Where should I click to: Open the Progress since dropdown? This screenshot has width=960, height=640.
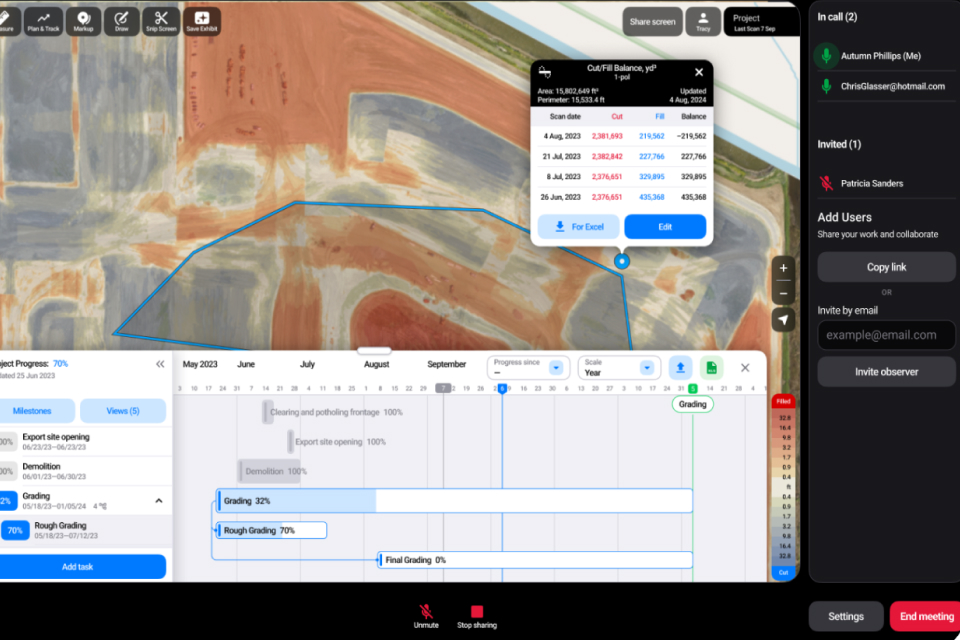[528, 367]
